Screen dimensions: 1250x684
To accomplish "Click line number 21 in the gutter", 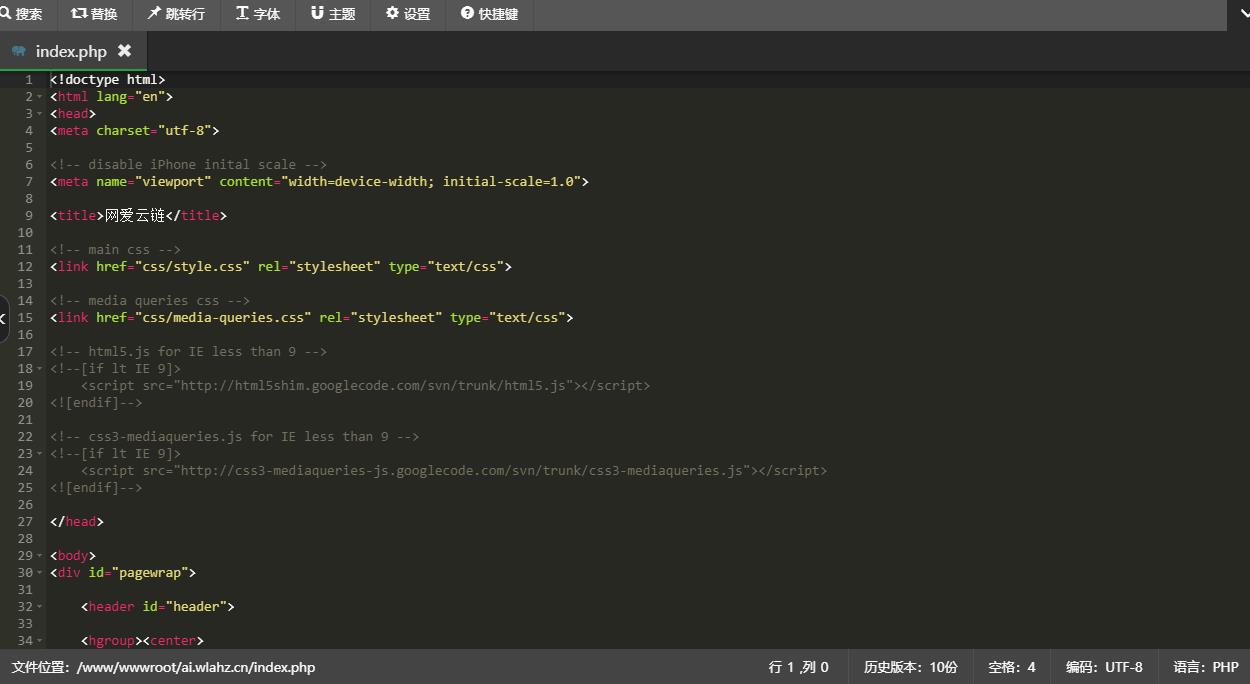I will point(26,420).
